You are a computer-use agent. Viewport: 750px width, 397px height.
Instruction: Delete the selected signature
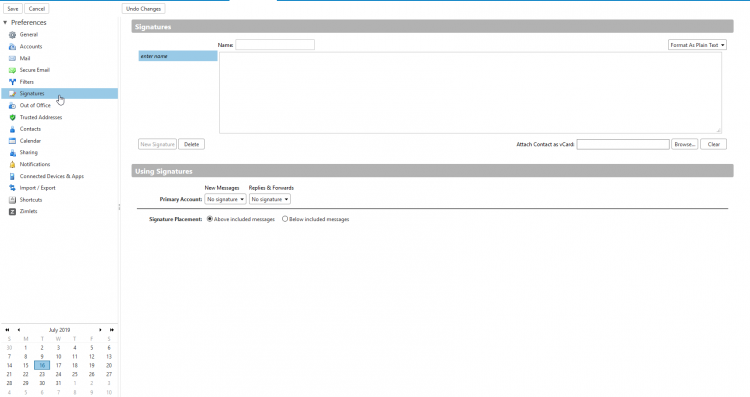tap(191, 144)
